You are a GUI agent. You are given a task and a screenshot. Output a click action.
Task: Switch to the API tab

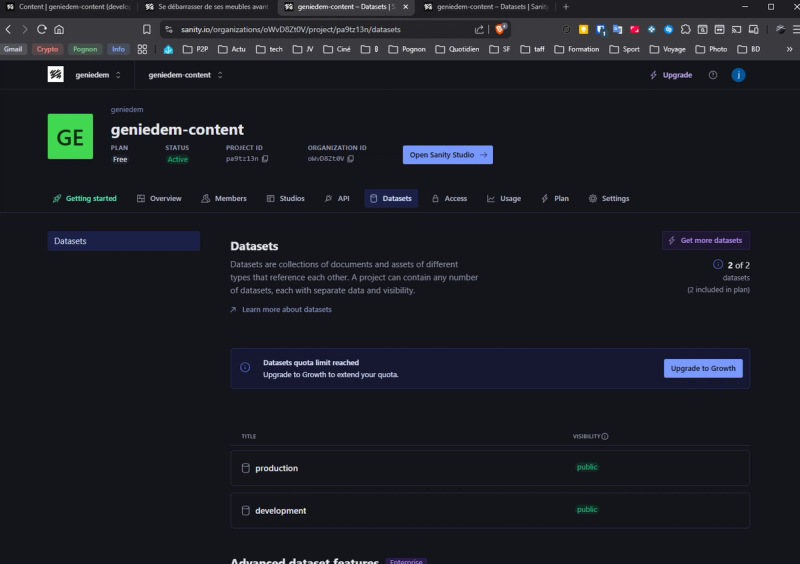[337, 199]
